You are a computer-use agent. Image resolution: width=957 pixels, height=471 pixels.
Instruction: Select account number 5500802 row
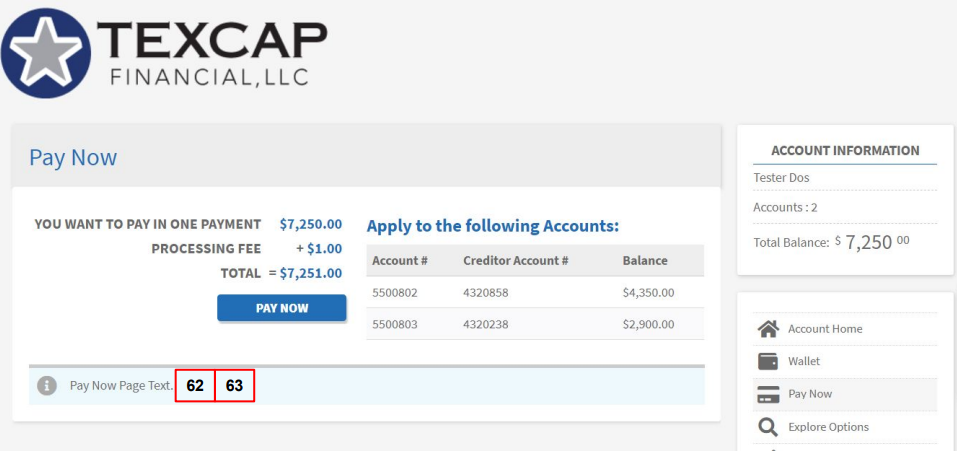[x=535, y=293]
